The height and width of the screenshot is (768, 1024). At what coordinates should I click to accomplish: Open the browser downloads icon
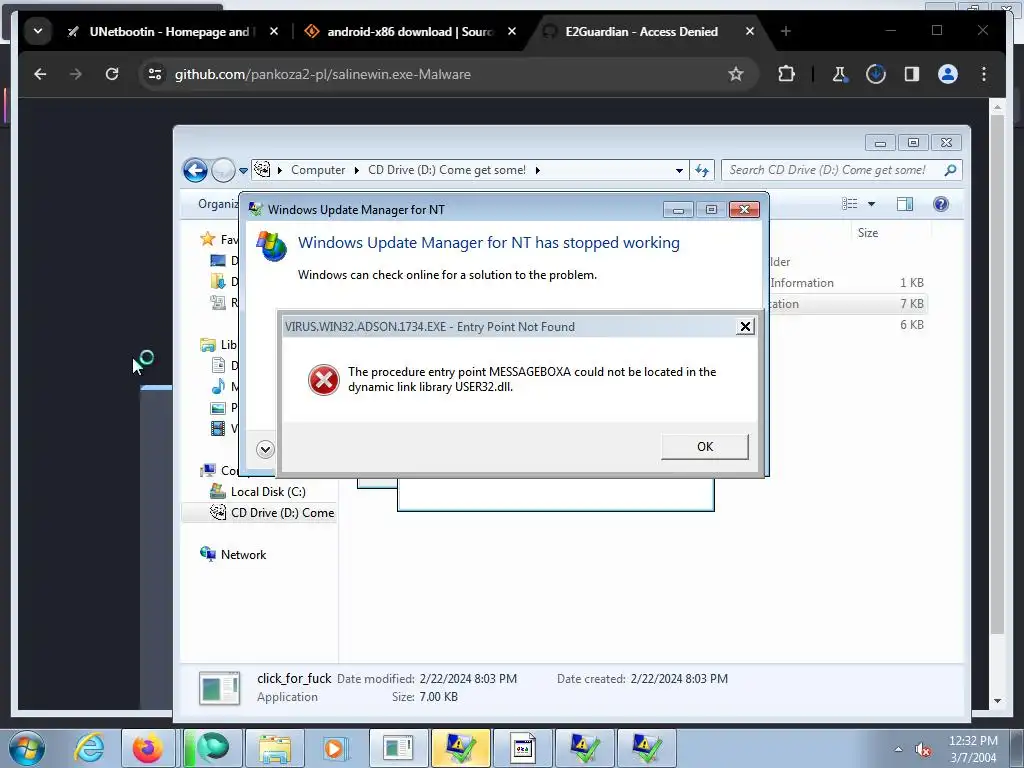click(876, 74)
